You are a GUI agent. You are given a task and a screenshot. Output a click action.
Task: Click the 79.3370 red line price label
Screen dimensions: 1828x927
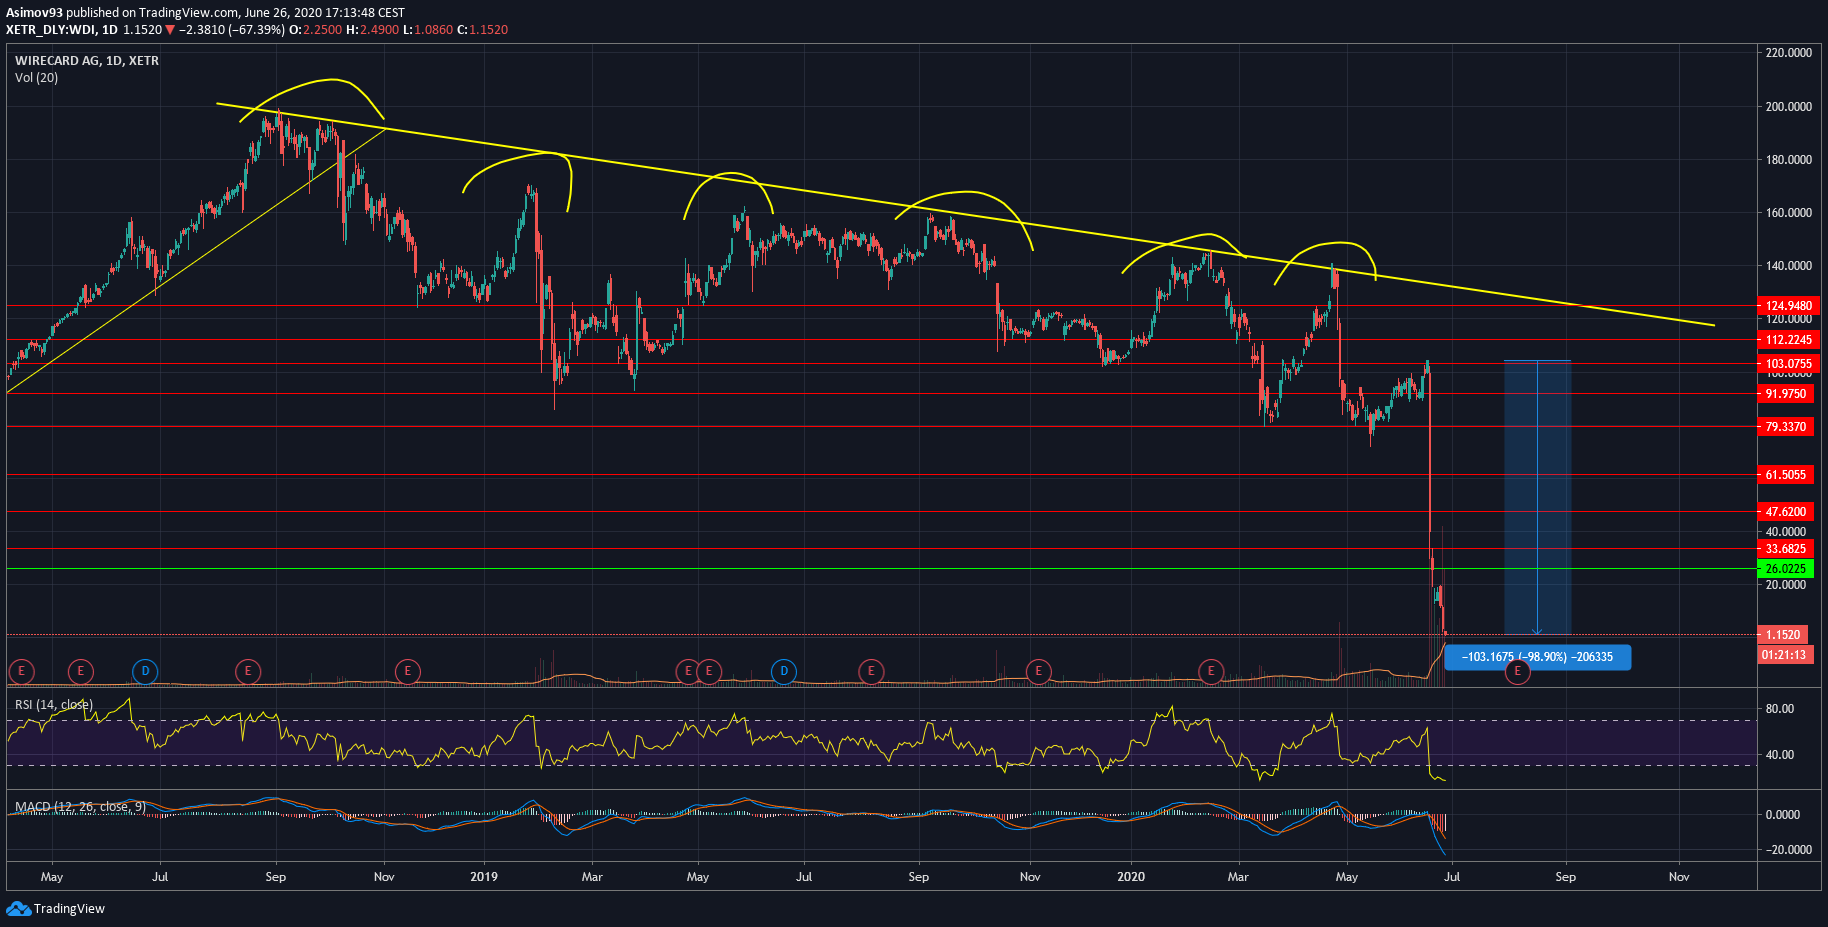(1786, 426)
